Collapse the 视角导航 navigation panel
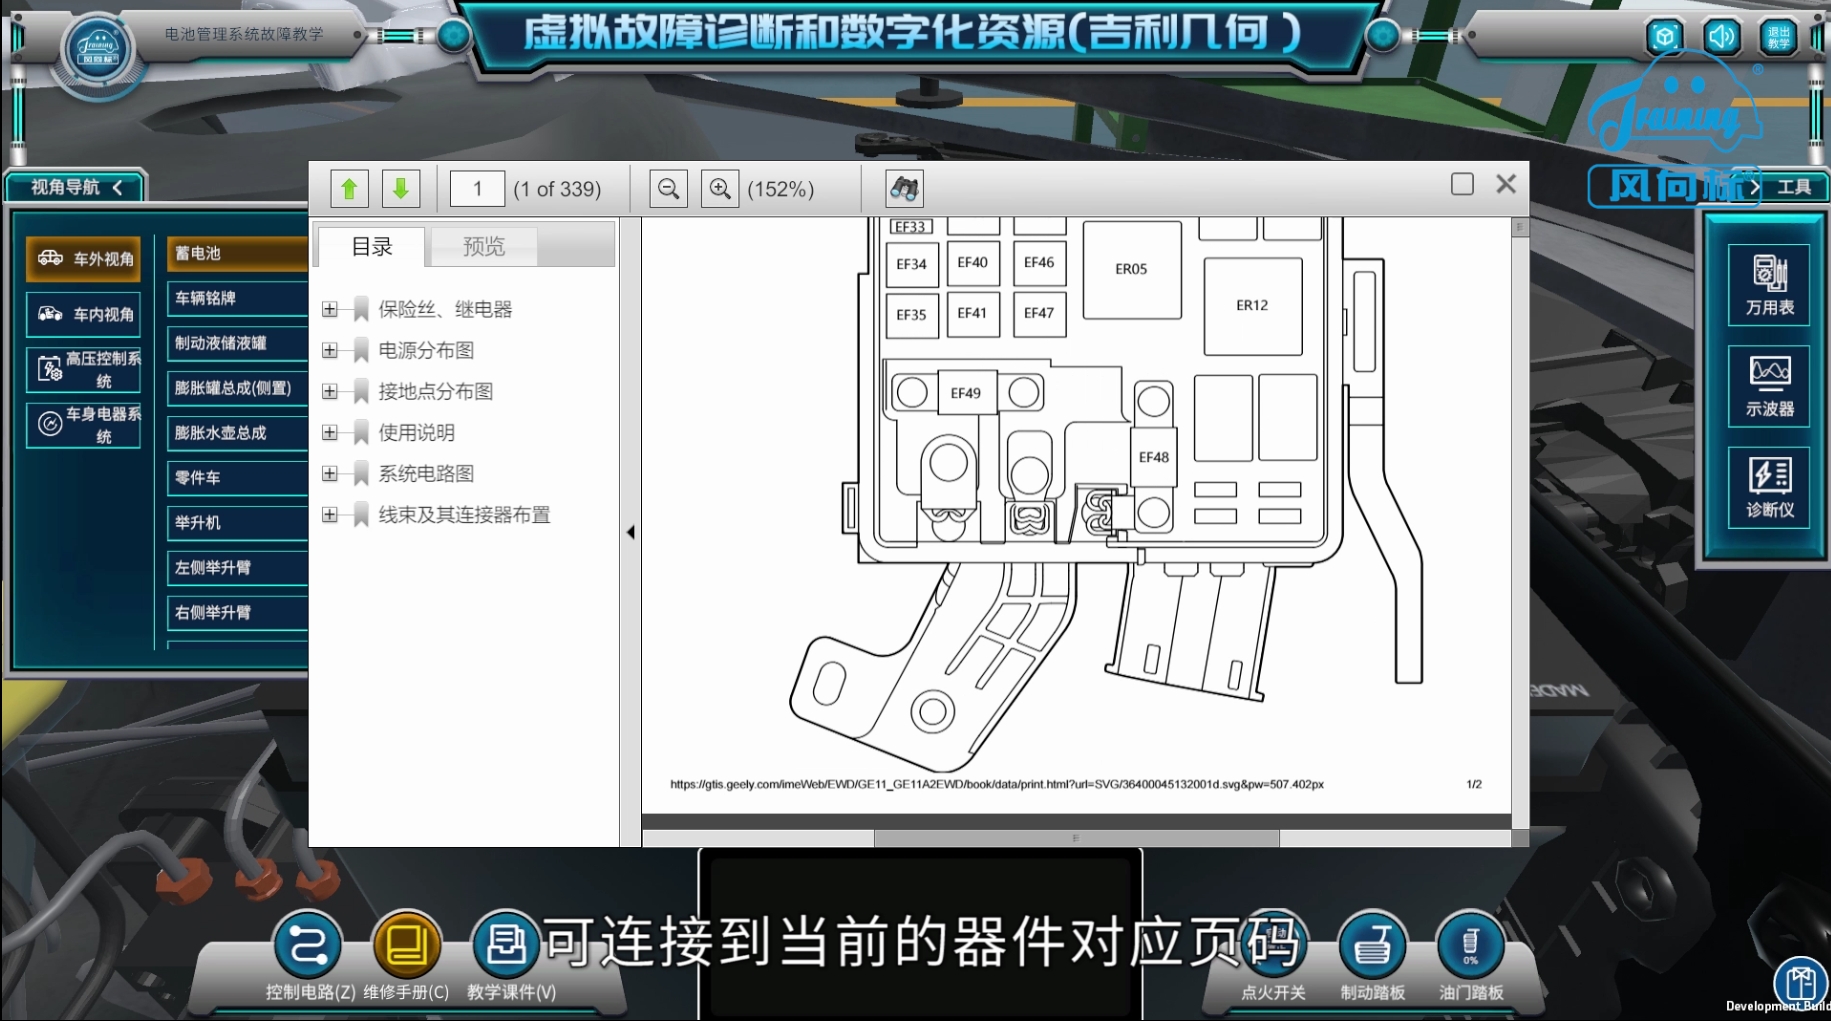This screenshot has height=1021, width=1831. 118,187
